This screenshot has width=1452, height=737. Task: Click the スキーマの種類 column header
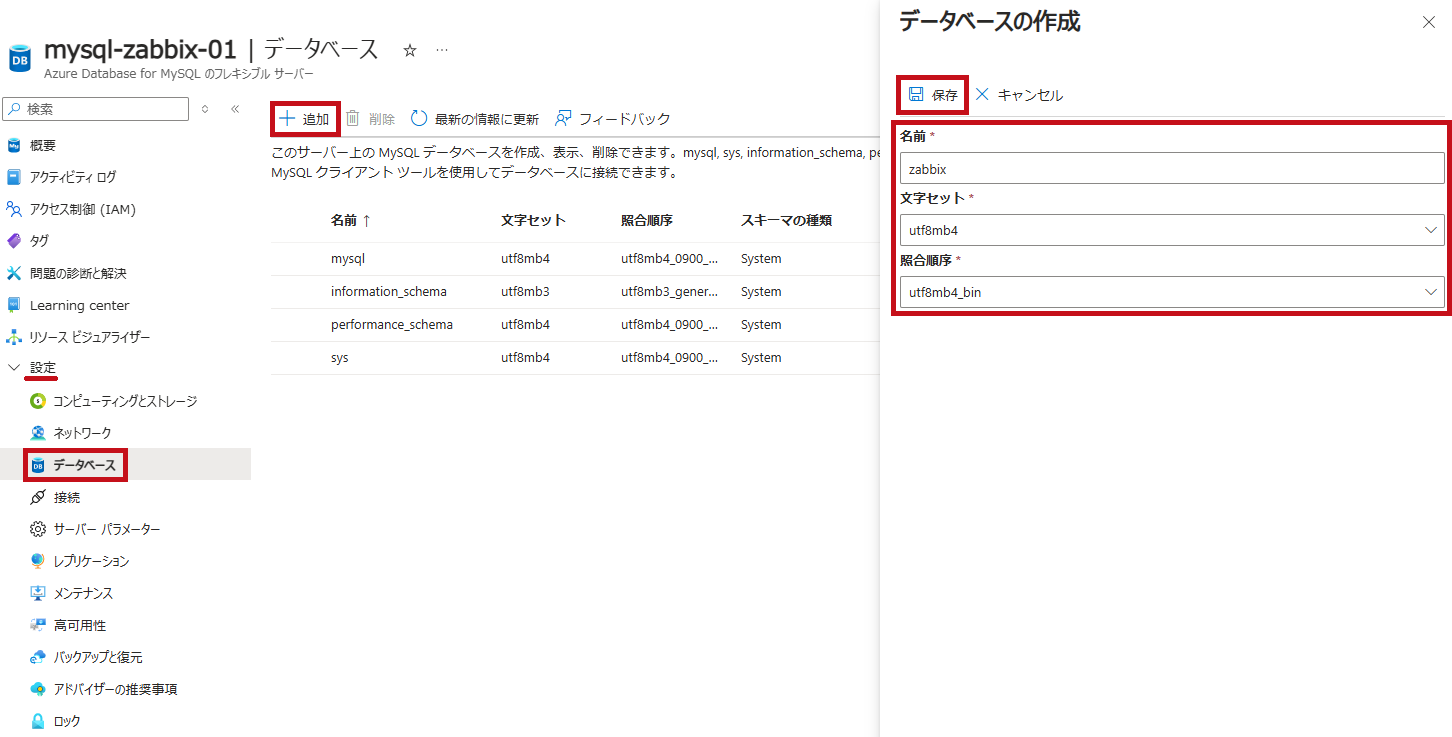coord(786,221)
